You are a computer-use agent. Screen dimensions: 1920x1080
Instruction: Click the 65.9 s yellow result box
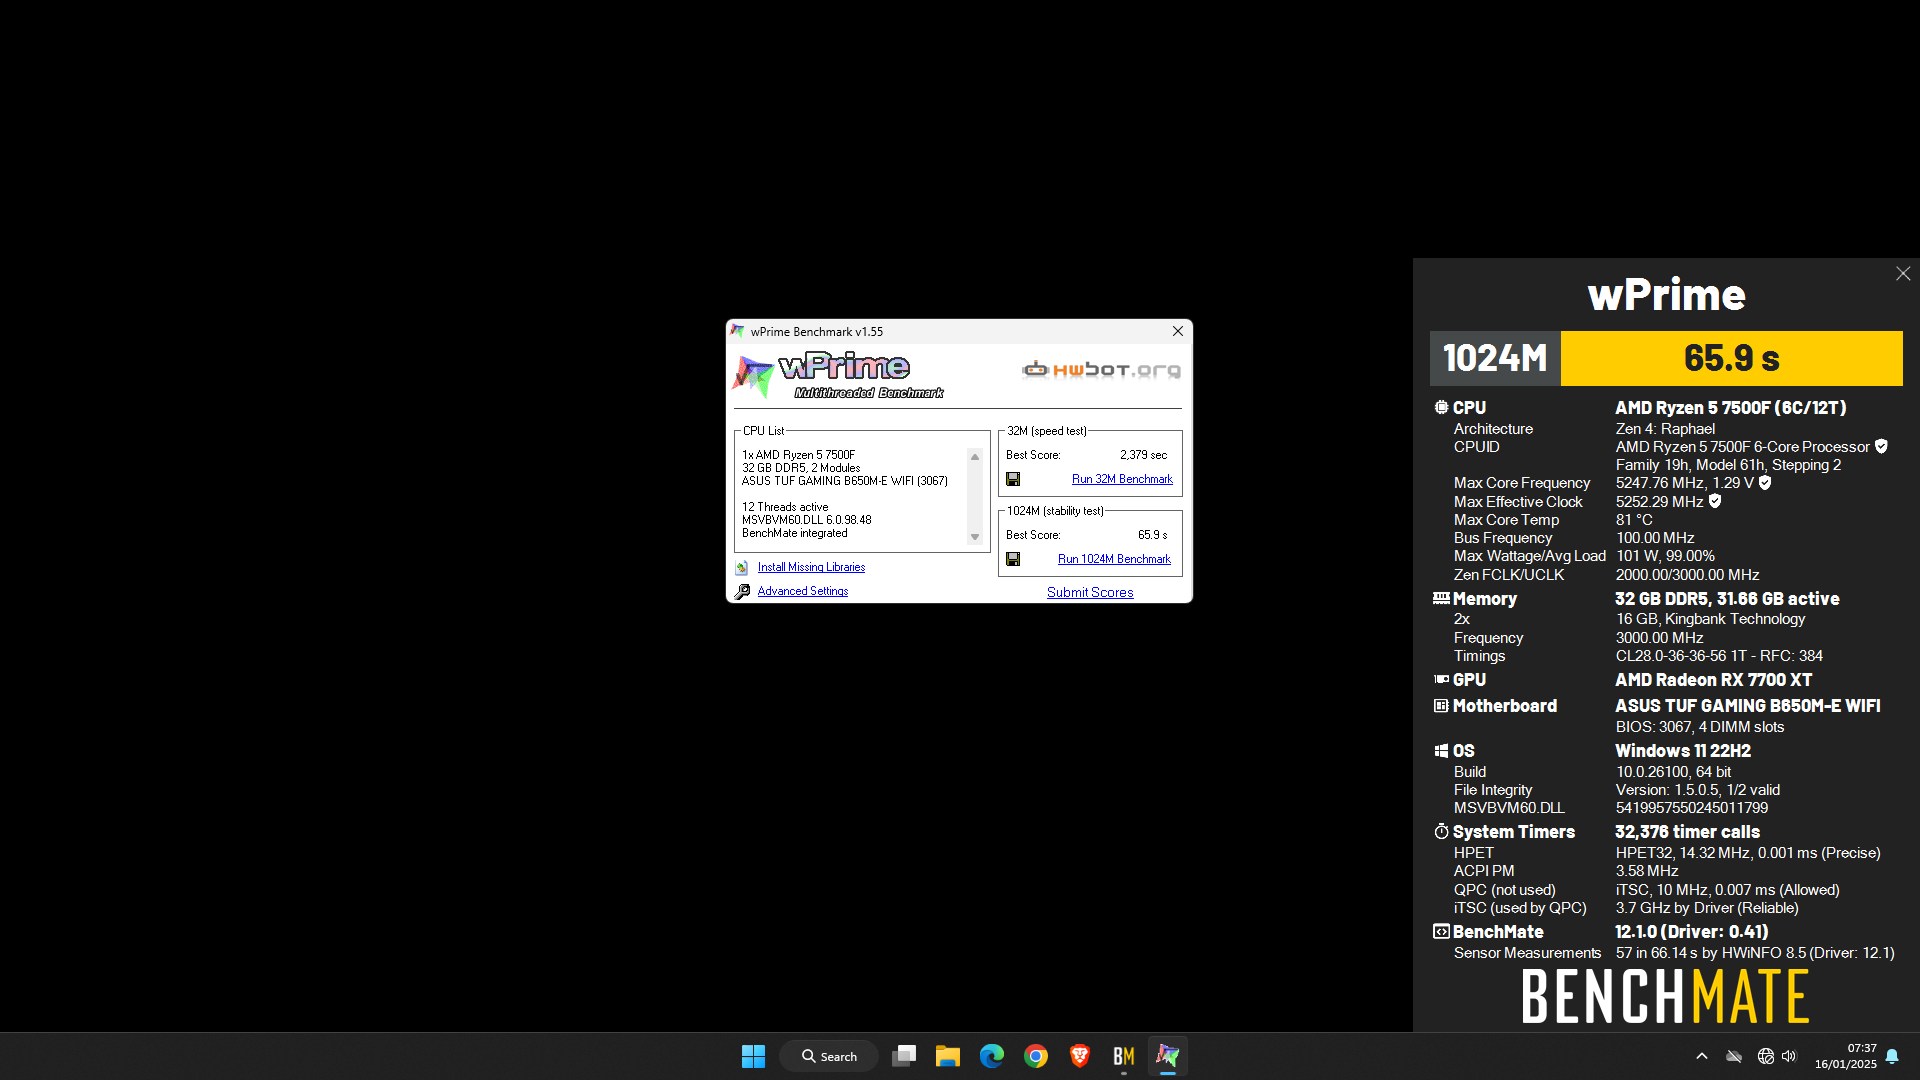1731,358
